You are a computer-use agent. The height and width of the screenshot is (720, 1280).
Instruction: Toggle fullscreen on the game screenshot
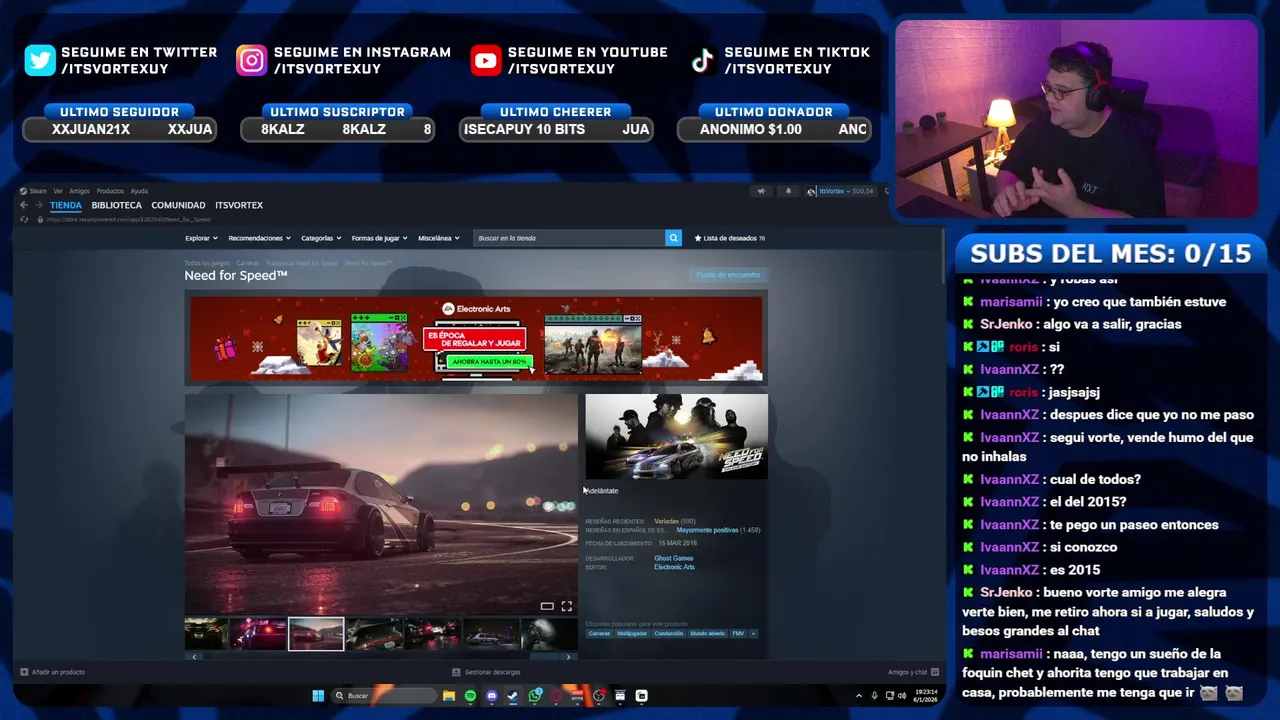[566, 606]
